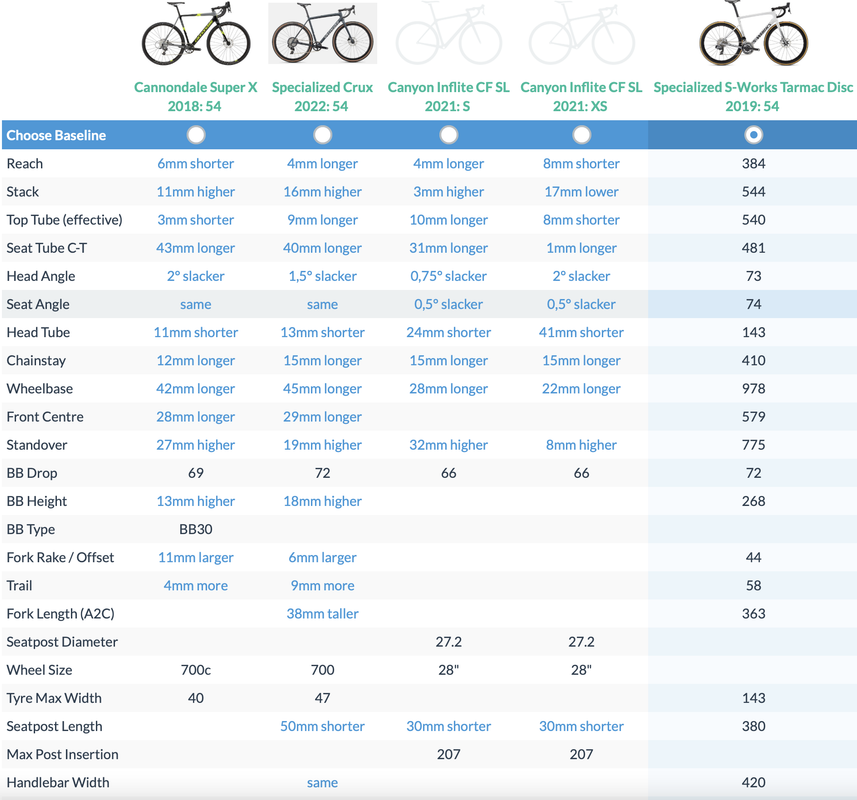The width and height of the screenshot is (857, 800).
Task: Click Cannondale wheelbase '42mm longer'
Action: point(196,389)
